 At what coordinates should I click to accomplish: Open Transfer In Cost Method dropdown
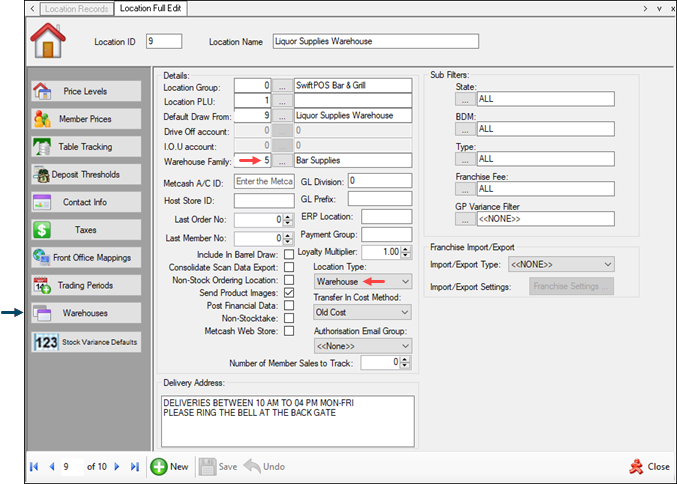click(x=363, y=312)
